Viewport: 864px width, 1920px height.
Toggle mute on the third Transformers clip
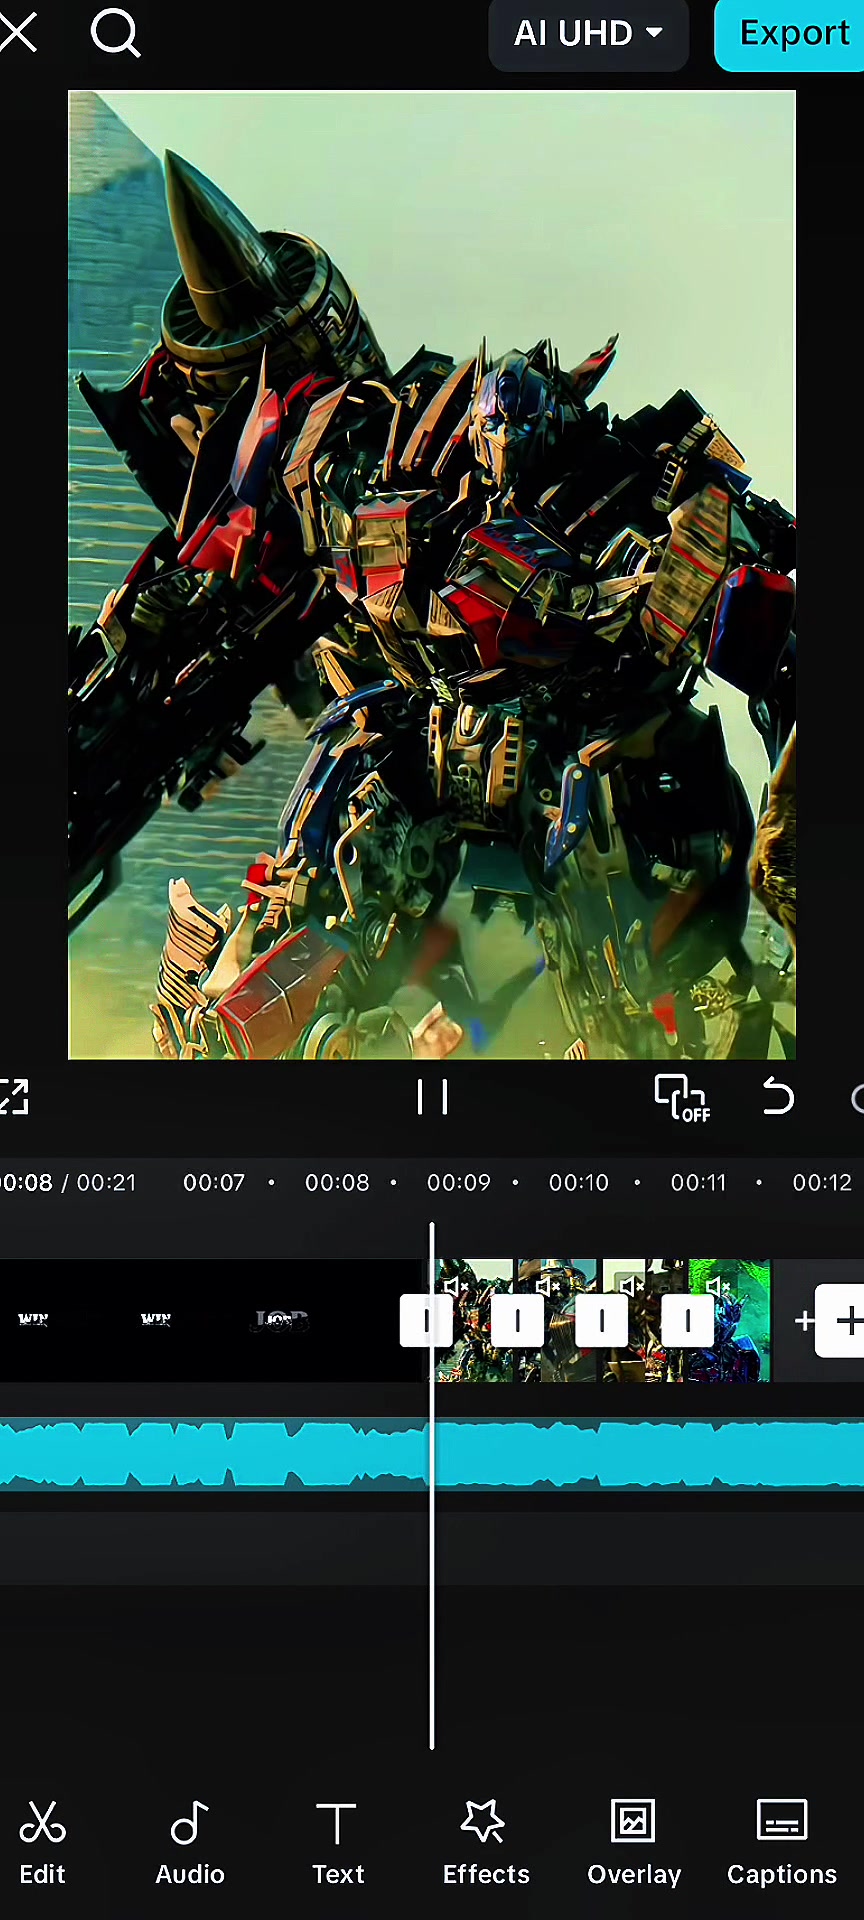coord(632,1286)
